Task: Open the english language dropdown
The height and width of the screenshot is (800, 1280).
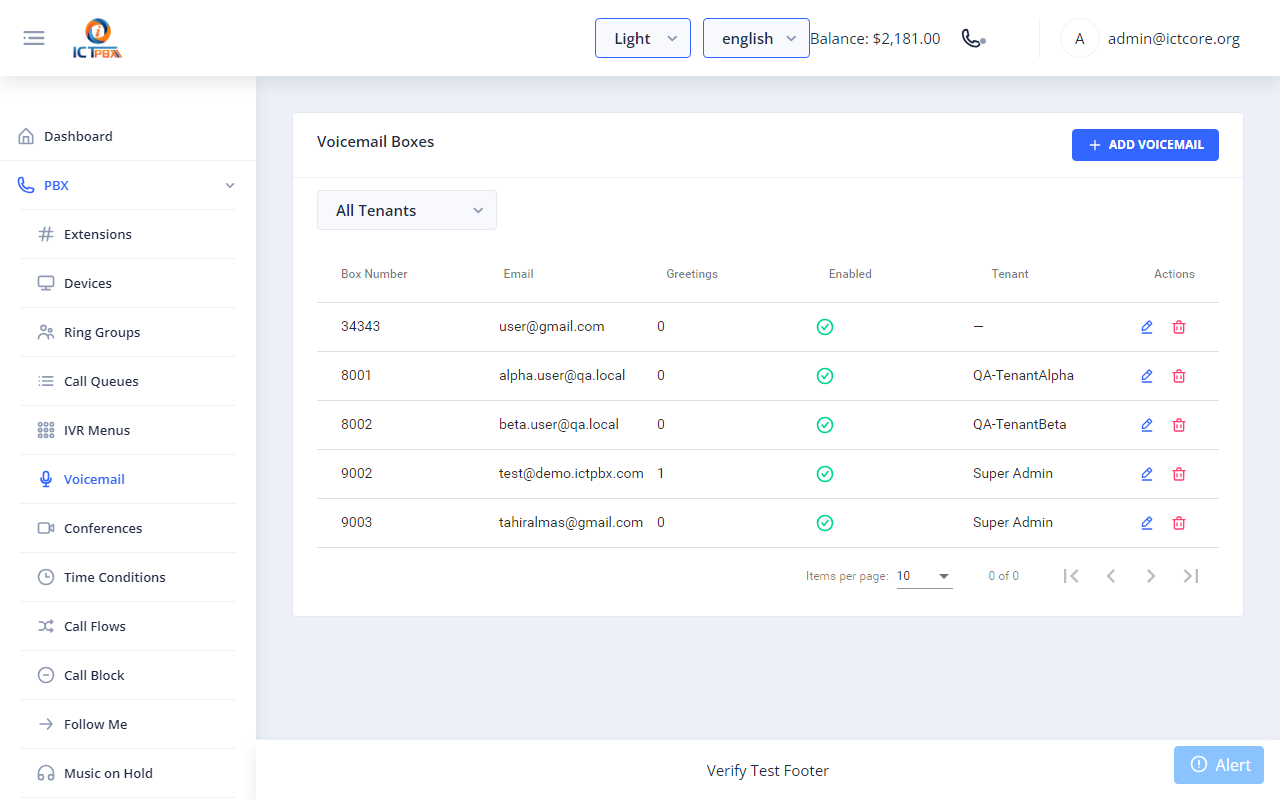Action: [756, 38]
